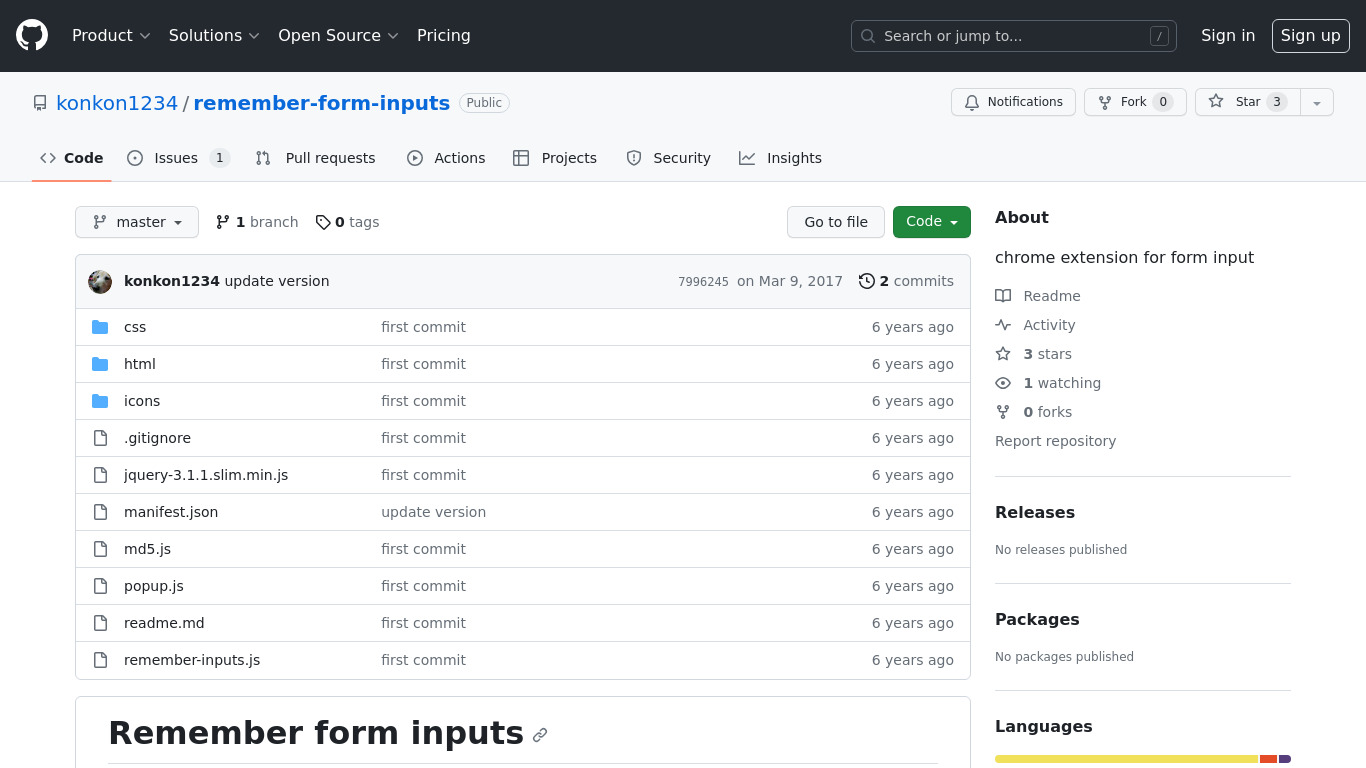This screenshot has width=1366, height=768.
Task: Click the readme.md file icon
Action: click(x=100, y=623)
